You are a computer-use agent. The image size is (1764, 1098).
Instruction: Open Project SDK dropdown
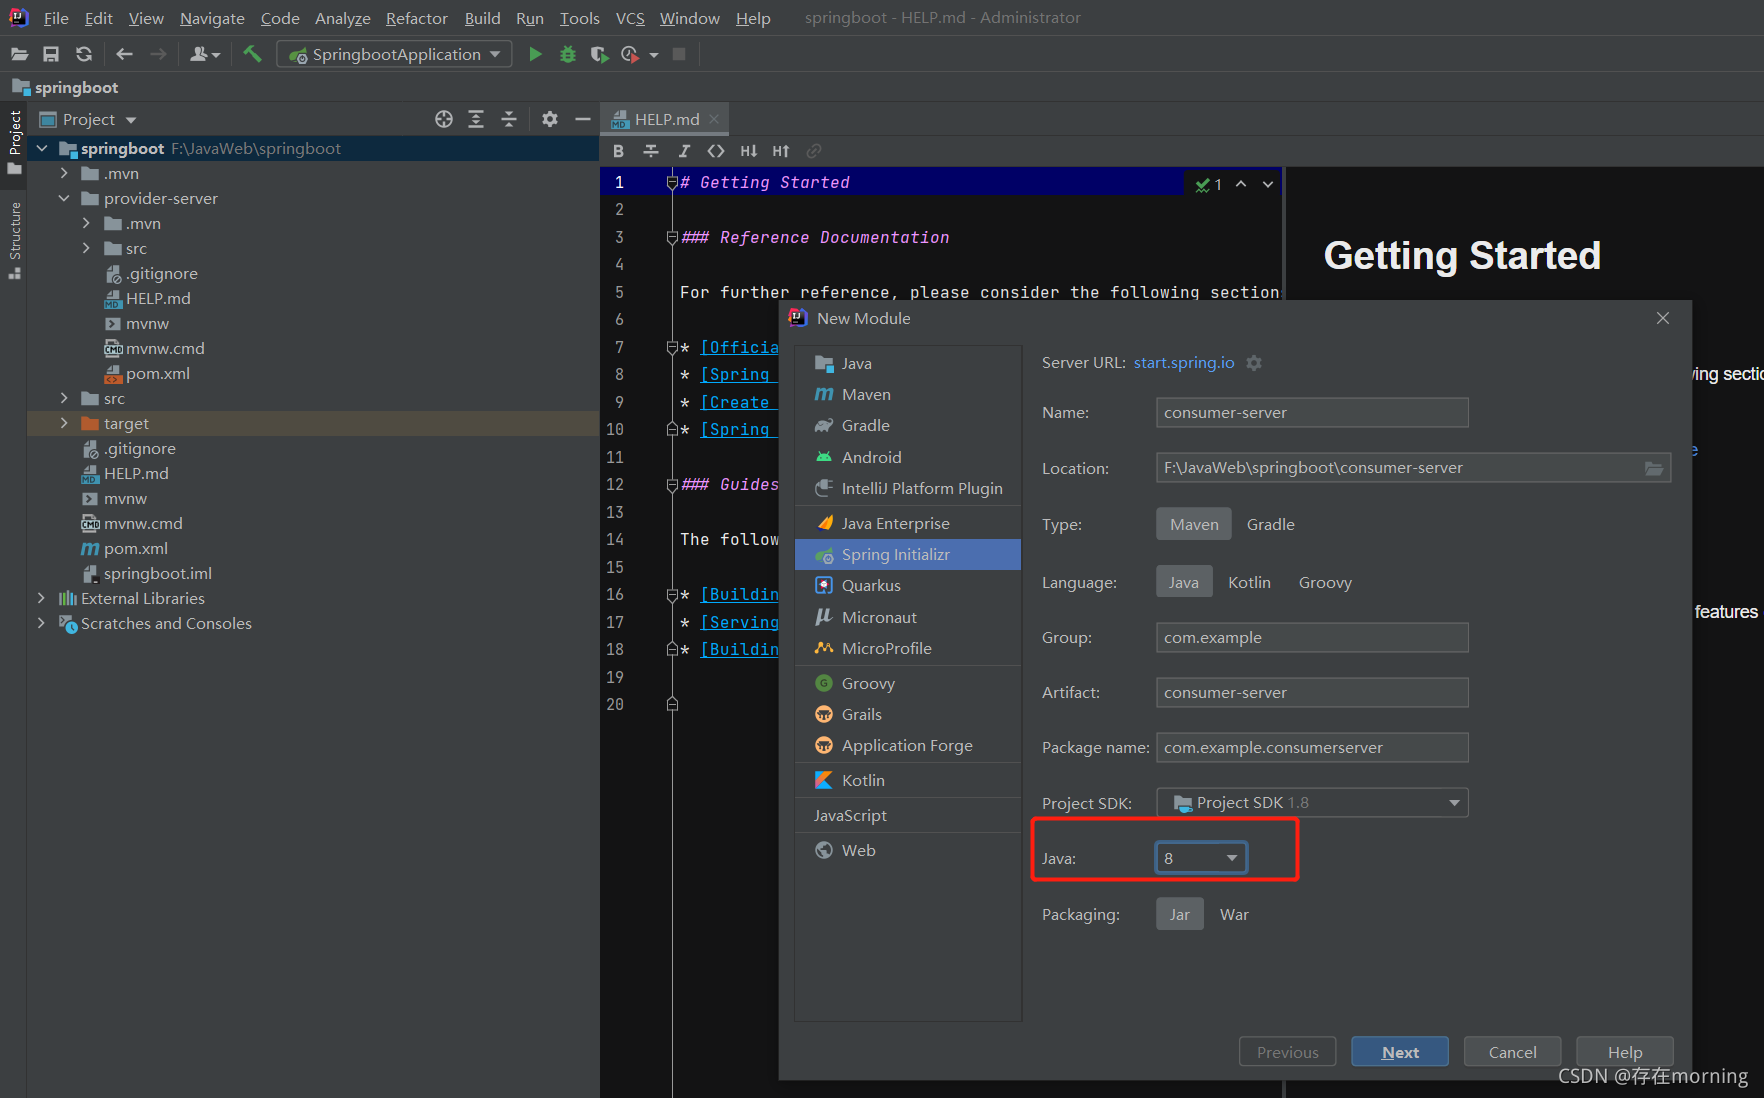pyautogui.click(x=1312, y=803)
